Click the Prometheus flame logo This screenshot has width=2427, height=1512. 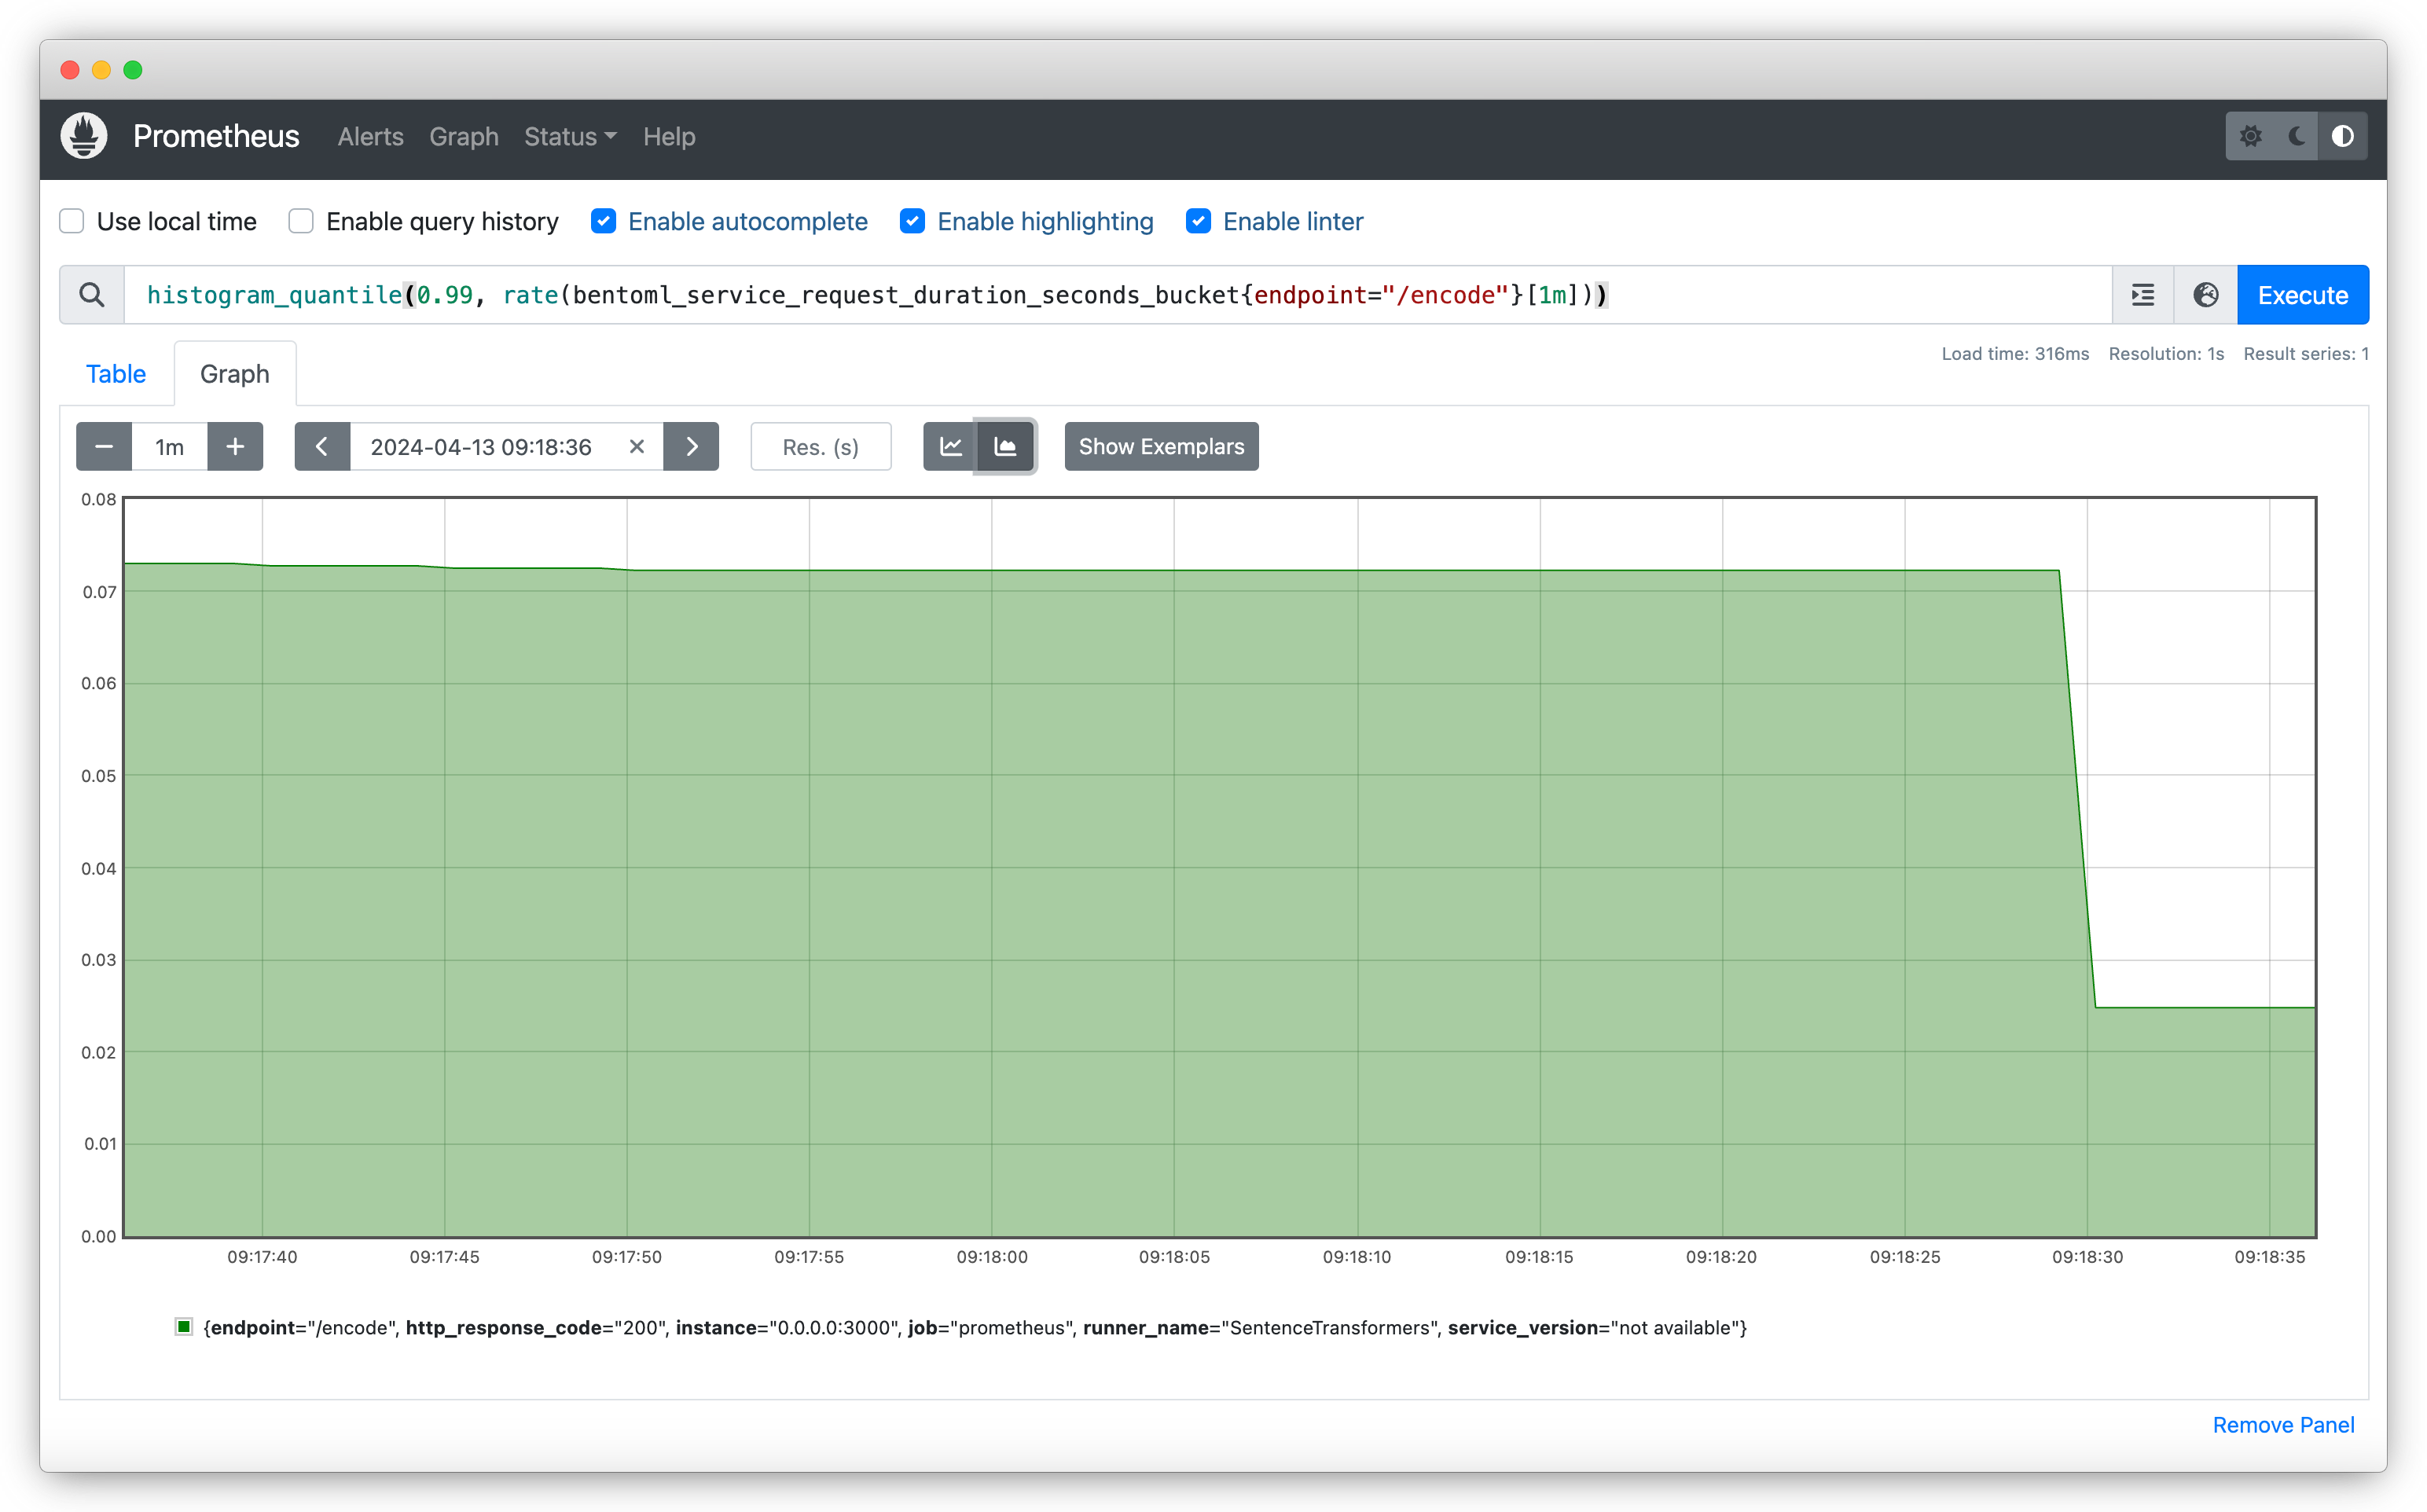pos(84,136)
